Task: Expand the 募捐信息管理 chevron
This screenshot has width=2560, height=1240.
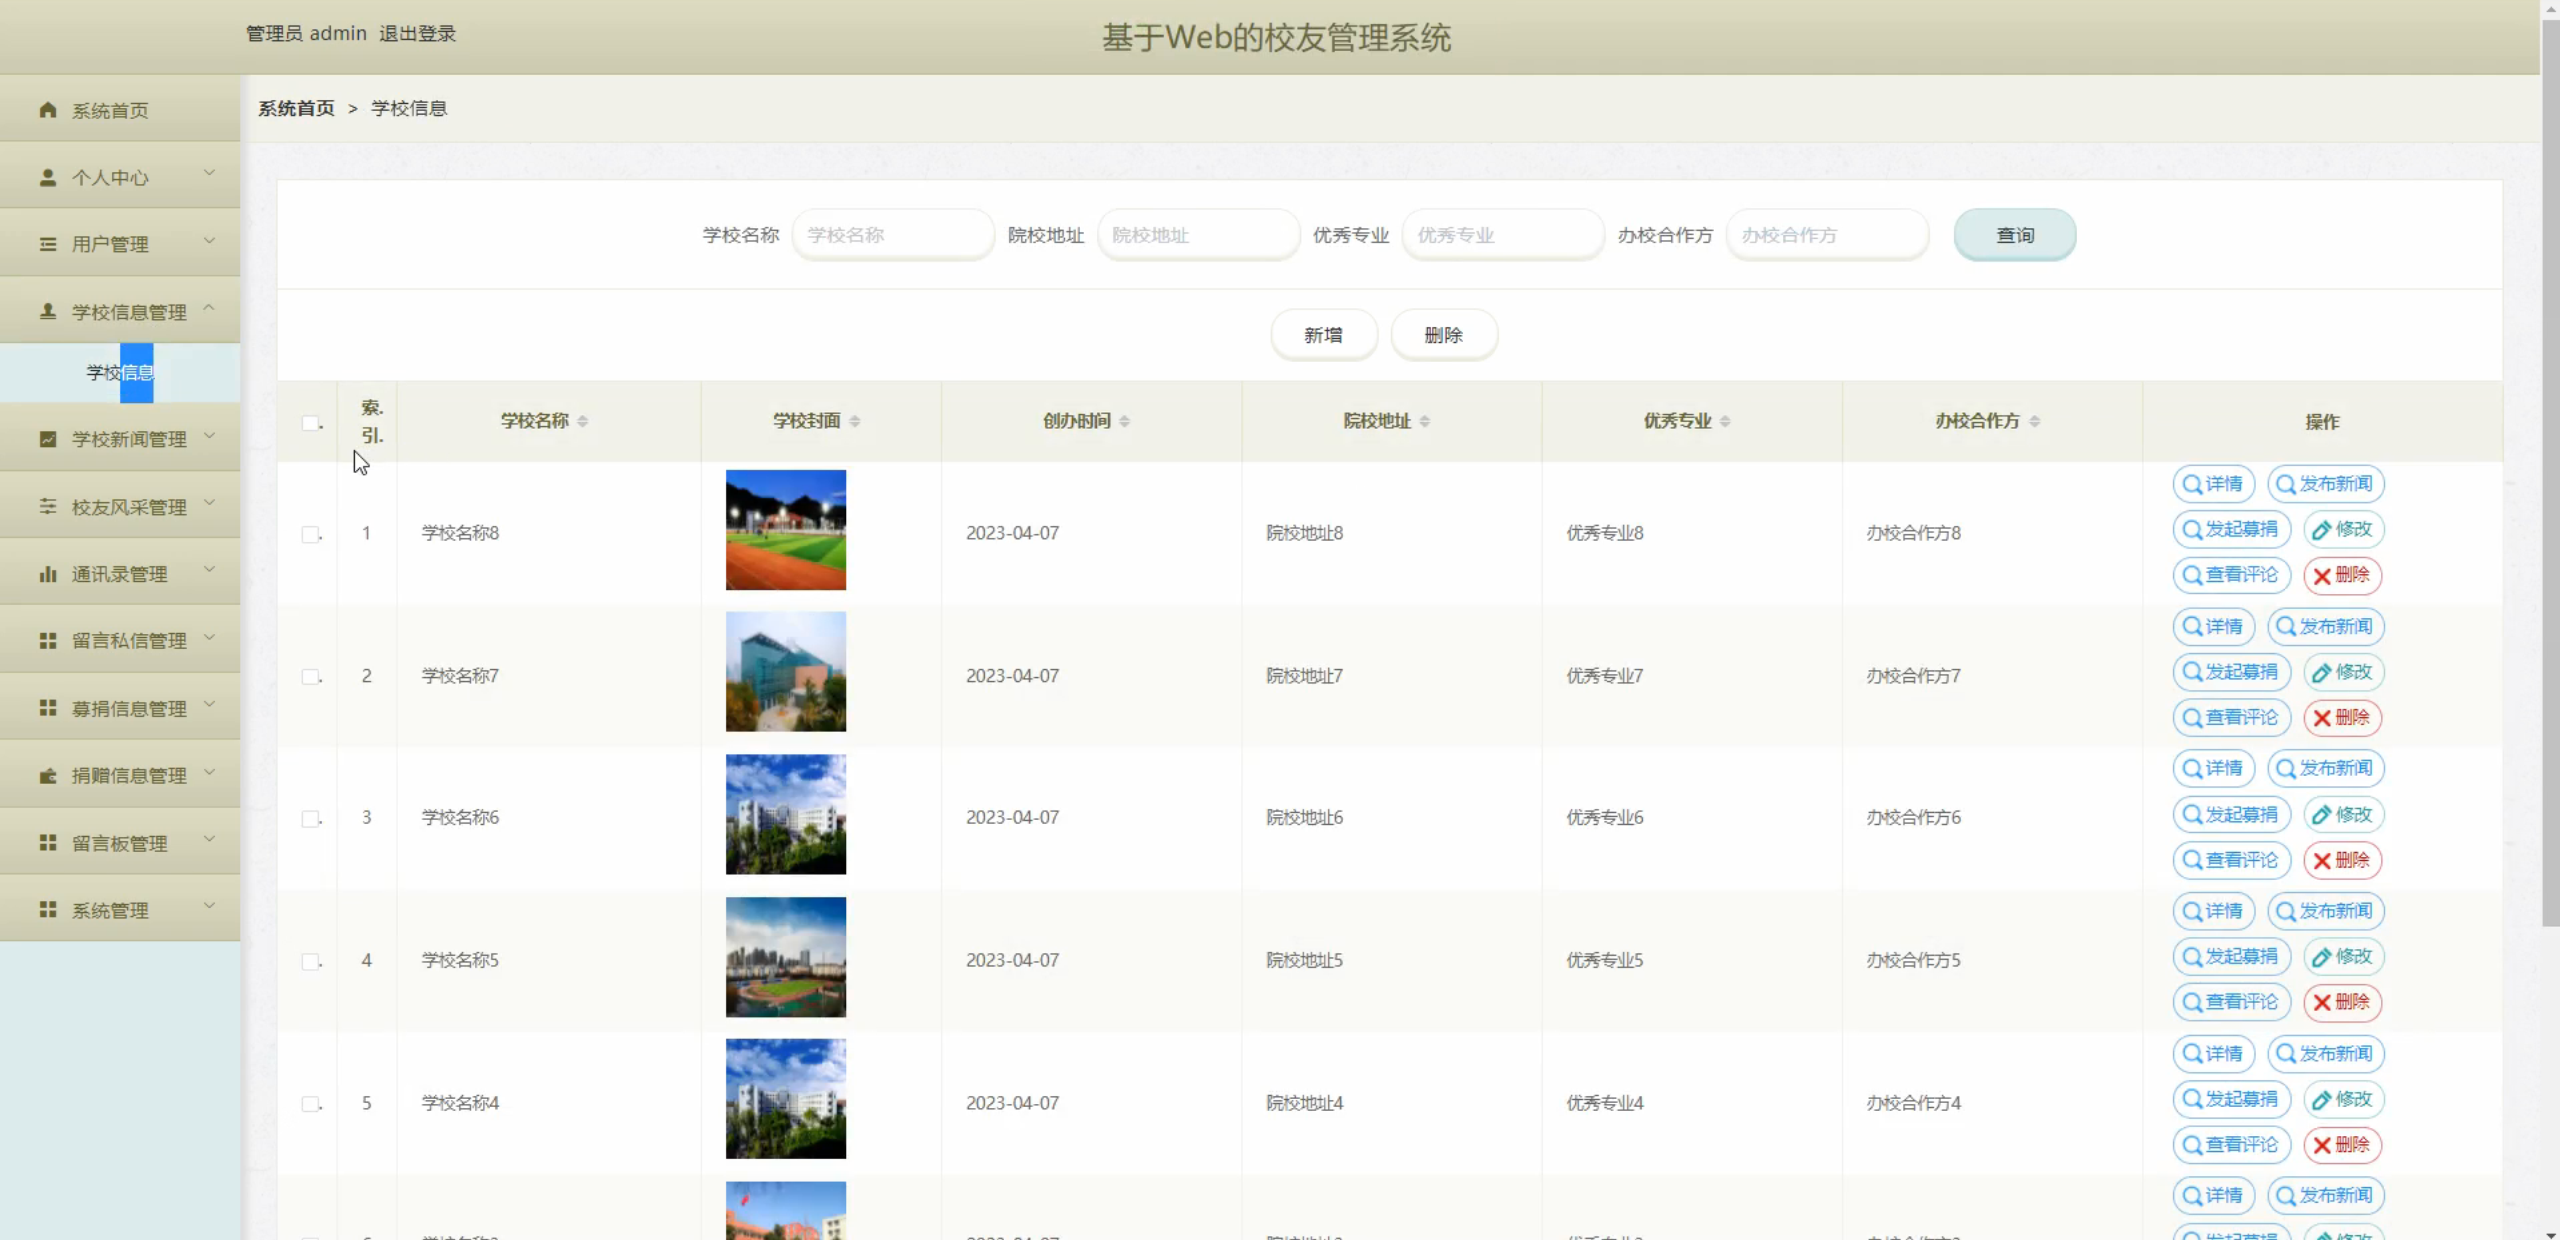Action: tap(209, 705)
